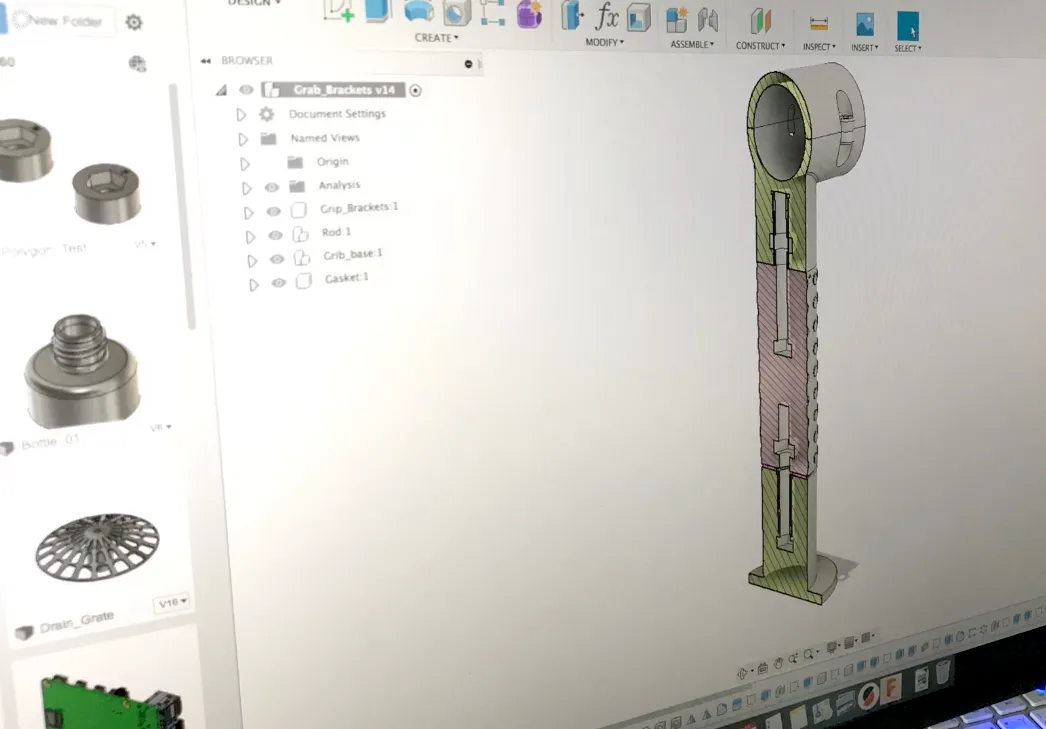Expand the Rod:1 component tree
Viewport: 1046px width, 729px height.
pyautogui.click(x=250, y=237)
